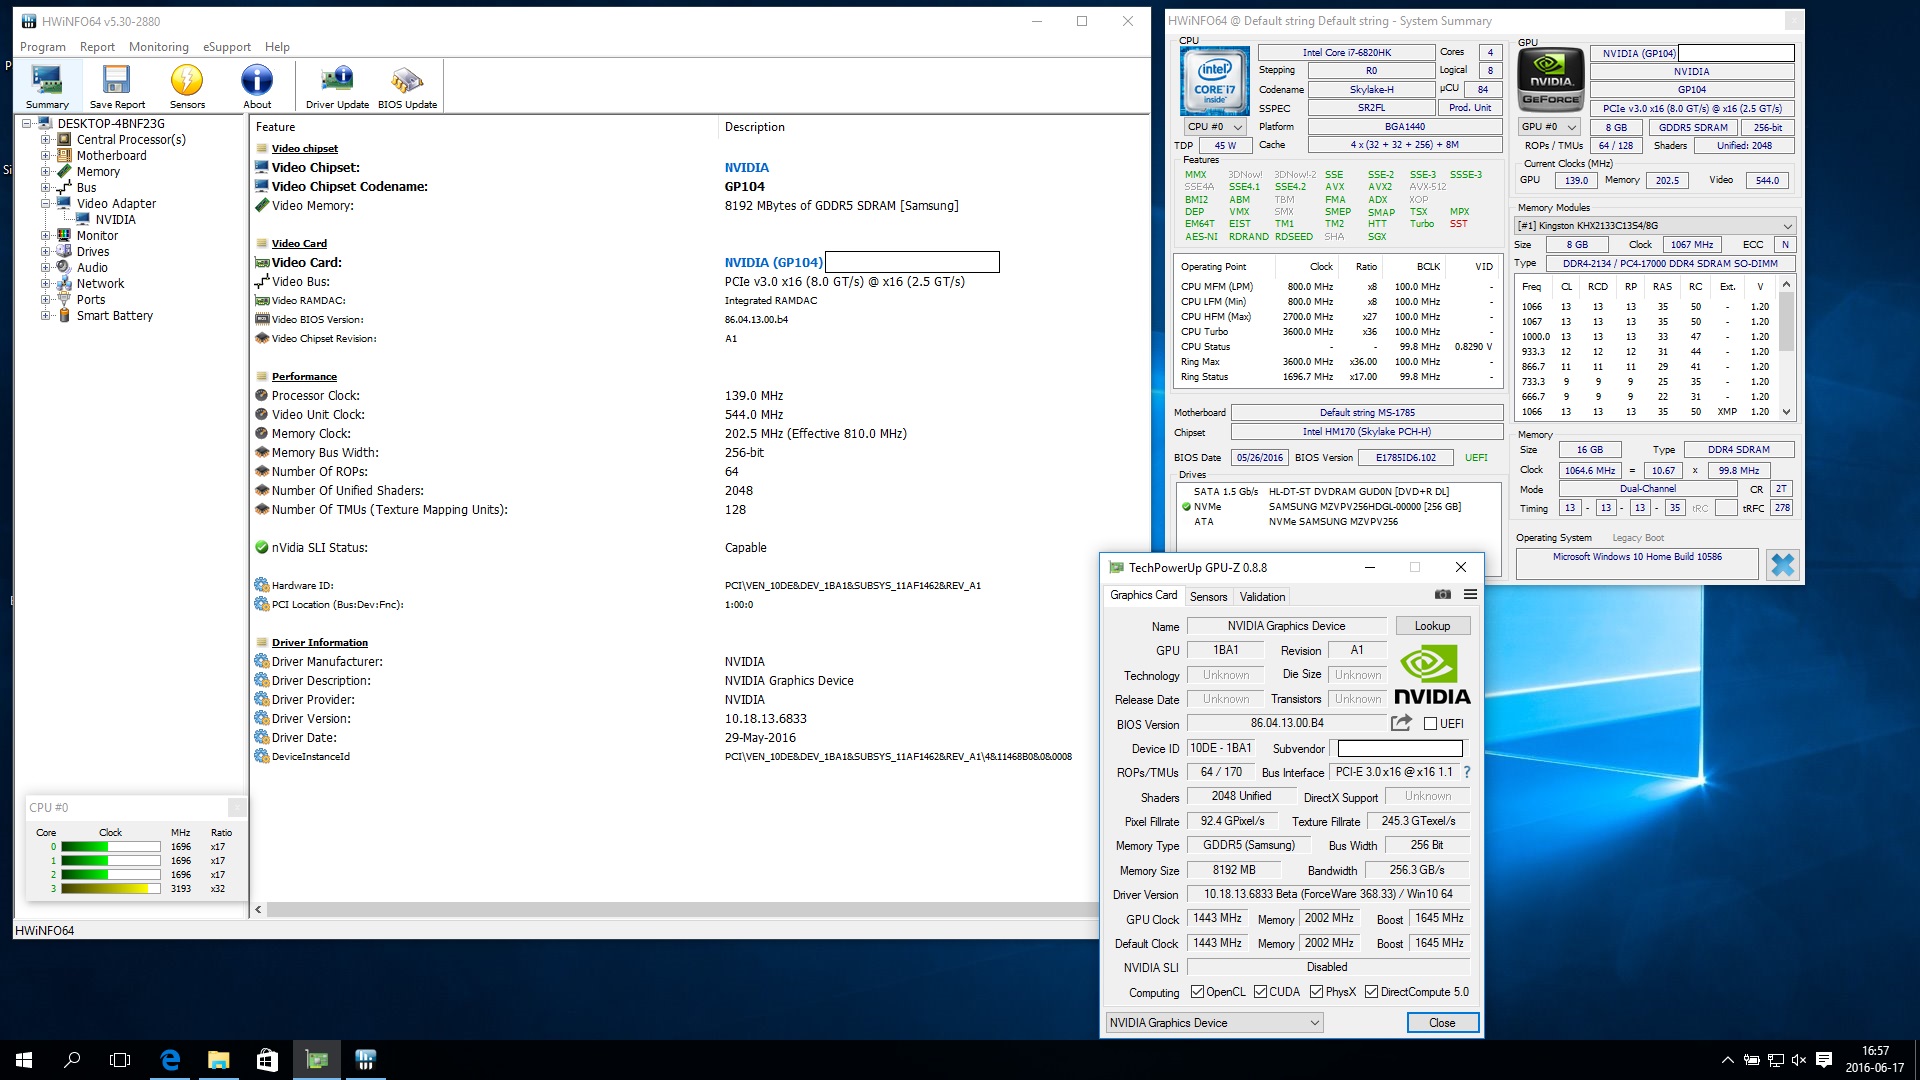Click the BIOS Update icon
This screenshot has height=1080, width=1920.
pyautogui.click(x=407, y=85)
